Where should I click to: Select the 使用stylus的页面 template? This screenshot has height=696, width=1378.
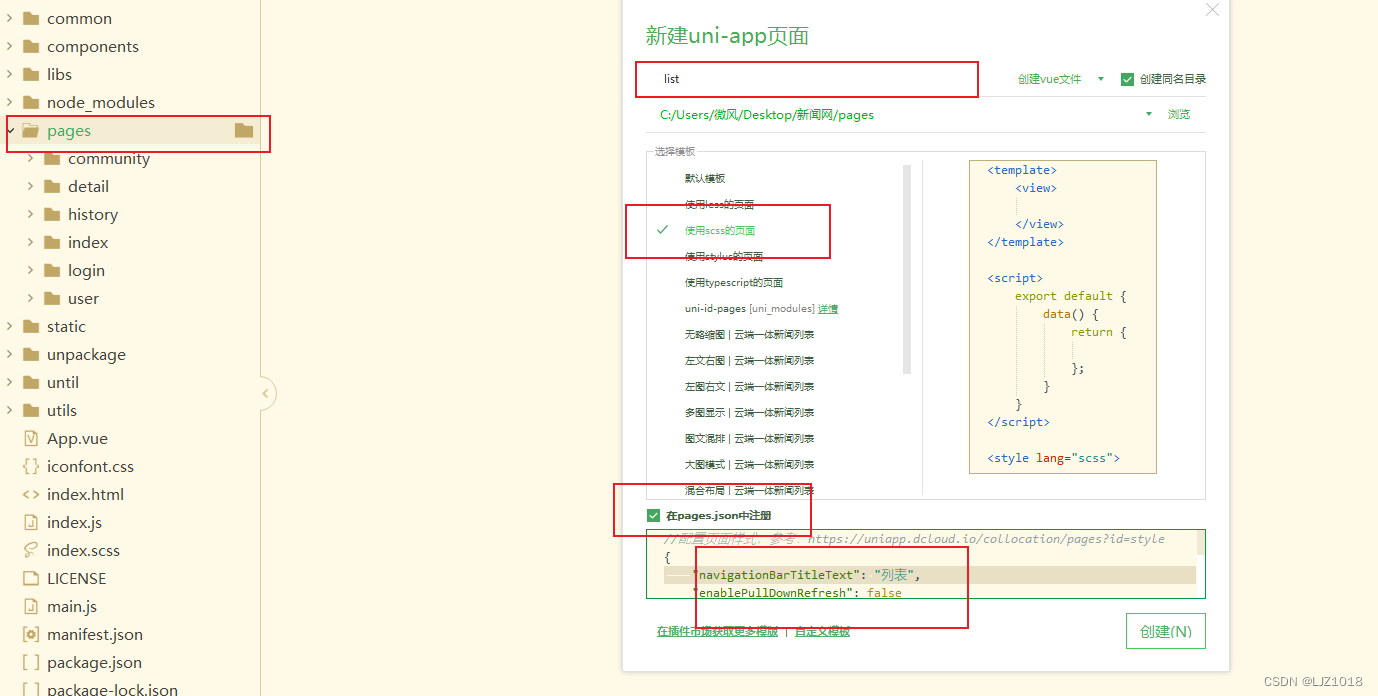[x=724, y=256]
